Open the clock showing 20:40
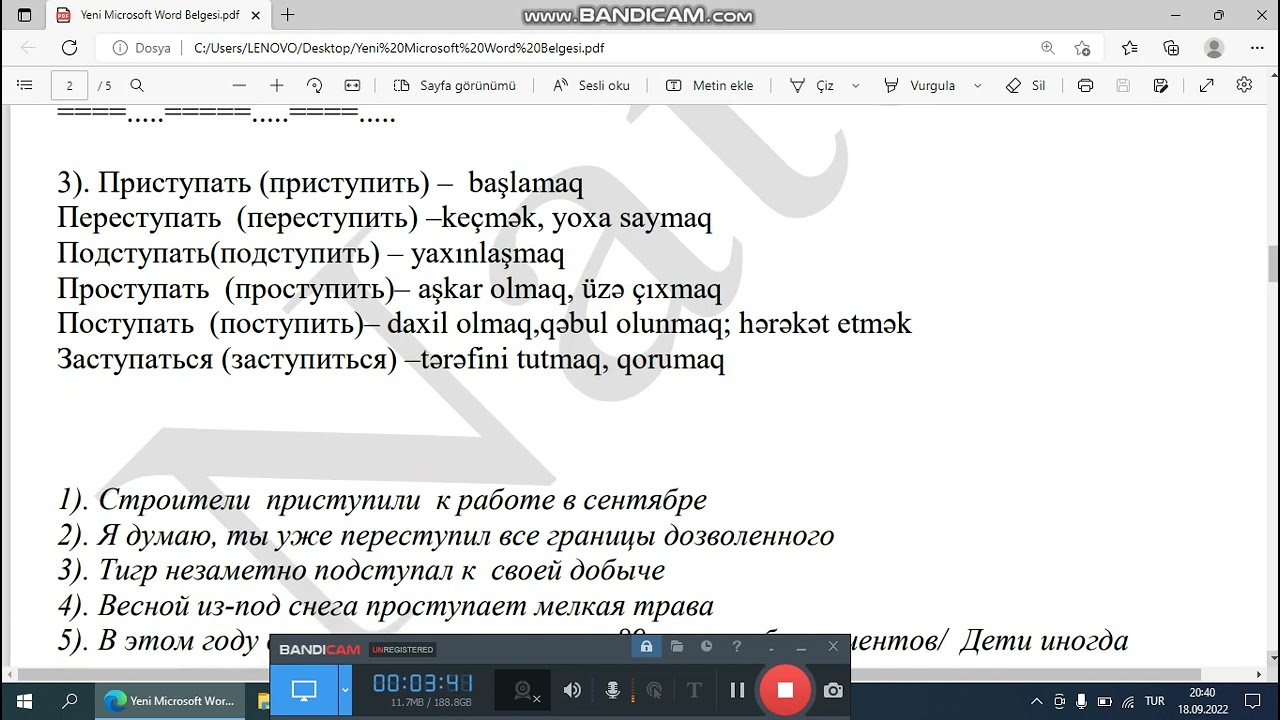Screen dimensions: 1280x720 (1202, 701)
